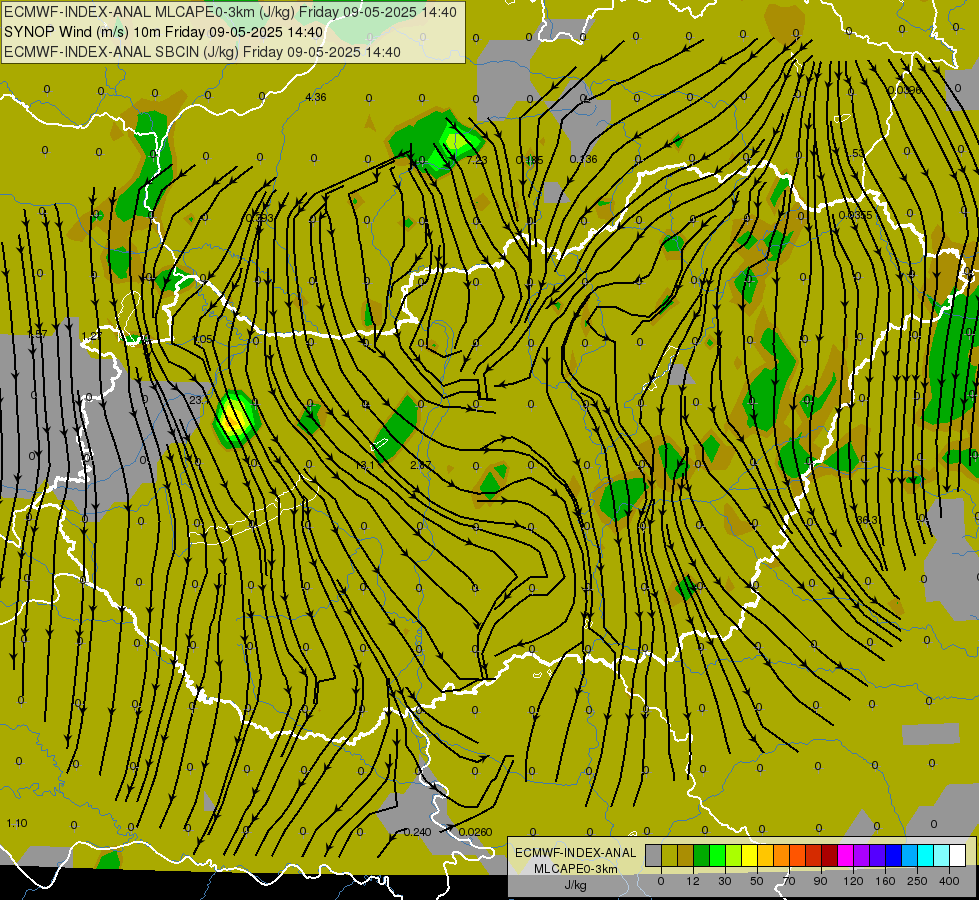Click the magenta swatch in the MLCAPE legend
979x900 pixels.
[x=846, y=855]
